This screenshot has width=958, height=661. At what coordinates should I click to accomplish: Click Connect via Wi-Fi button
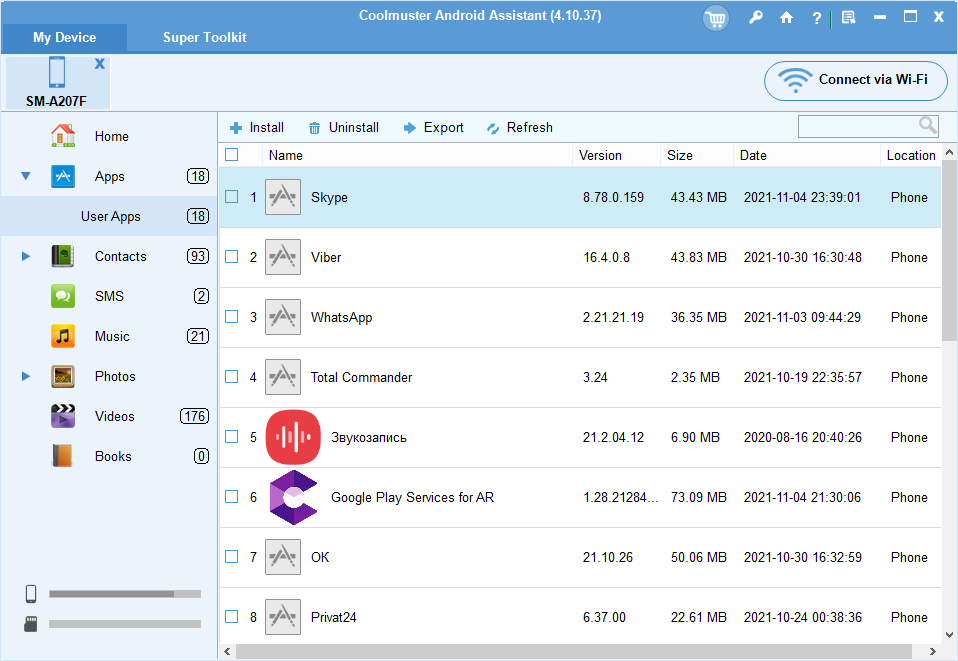coord(855,80)
